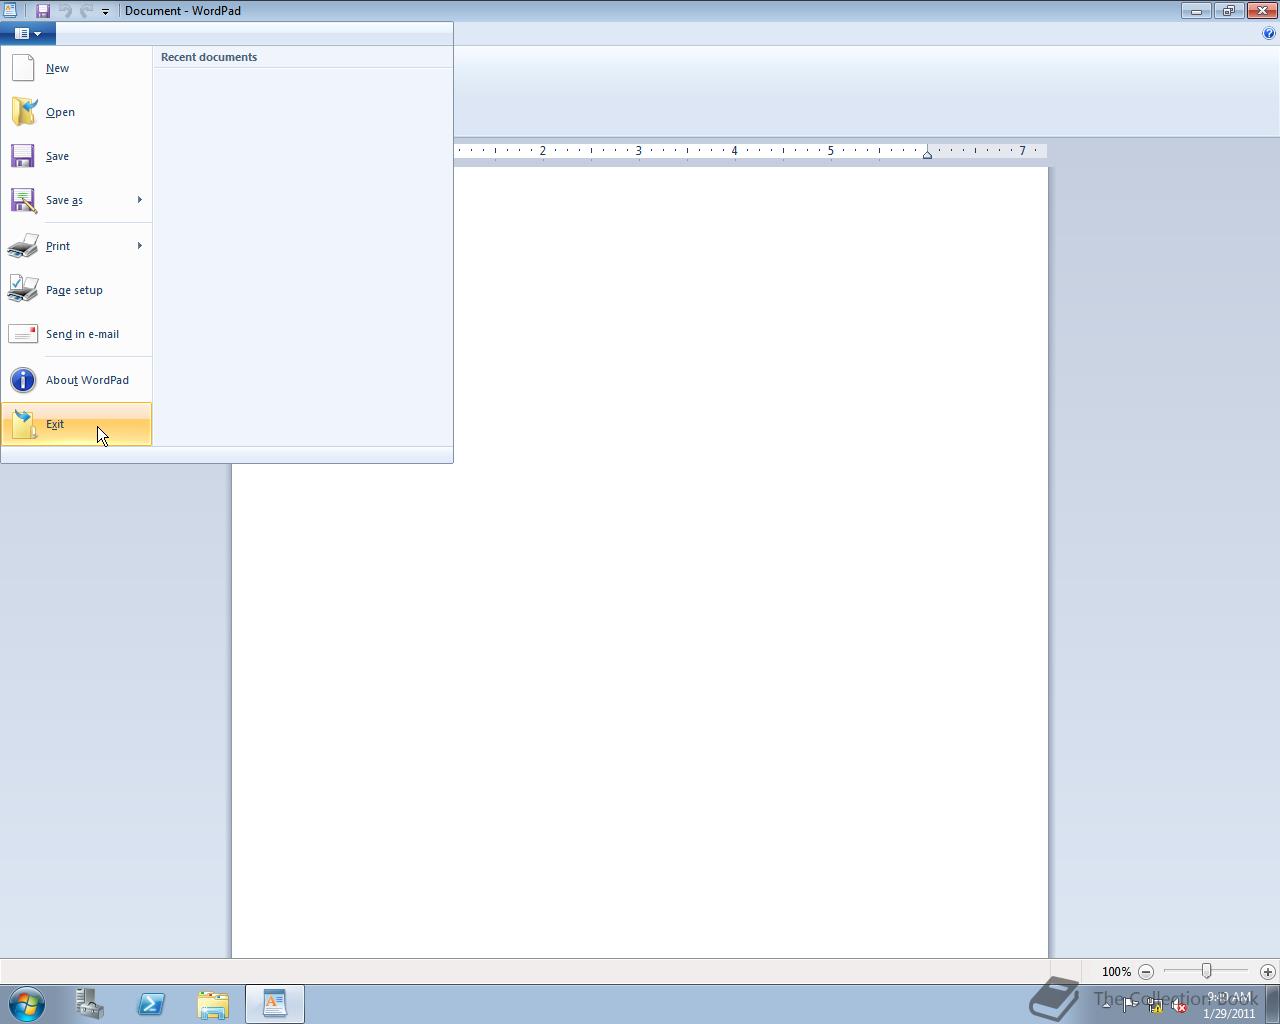Launch PowerShell from the taskbar
Viewport: 1280px width, 1024px height.
151,1003
